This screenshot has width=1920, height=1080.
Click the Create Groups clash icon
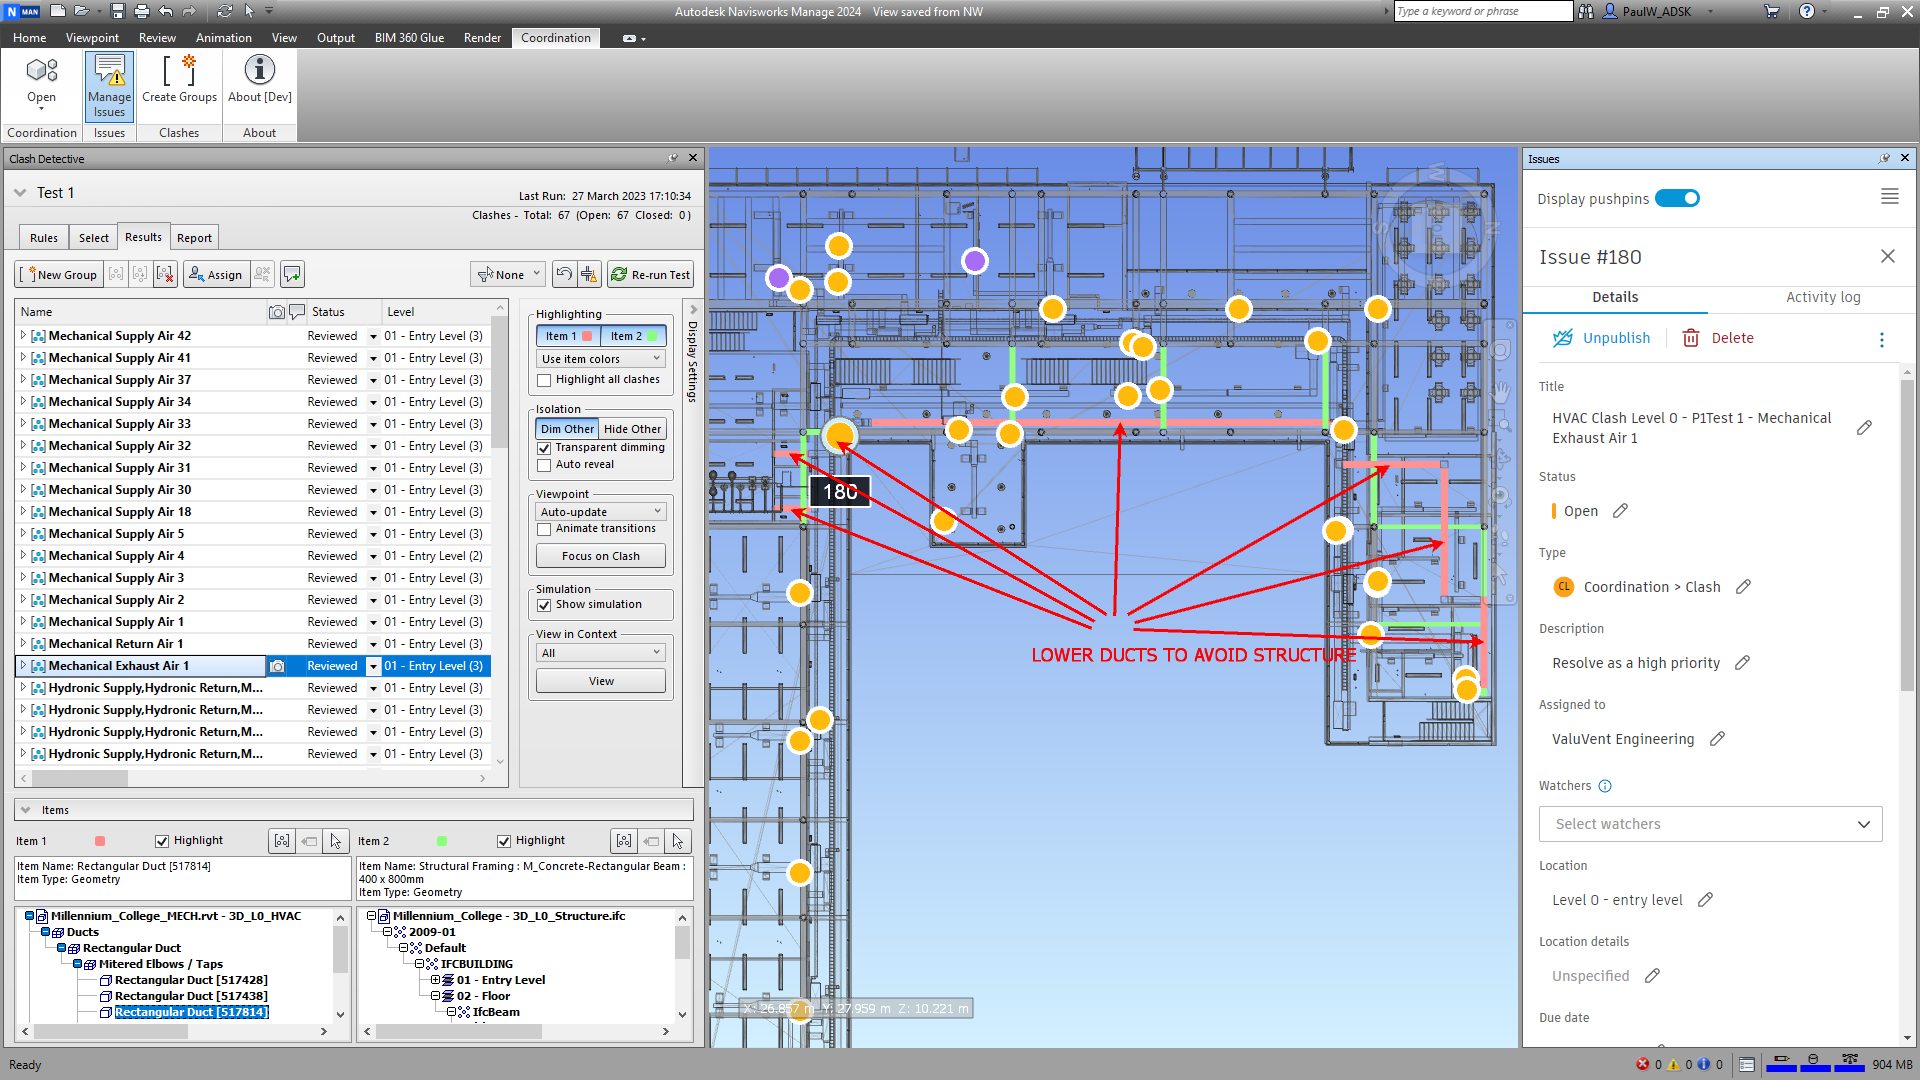point(179,72)
